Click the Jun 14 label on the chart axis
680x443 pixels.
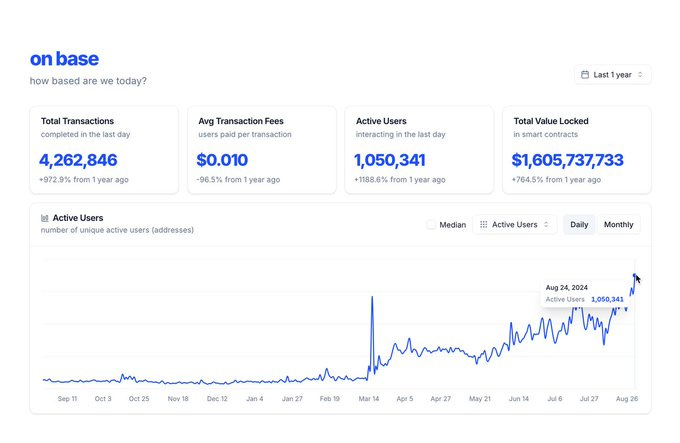tap(519, 398)
